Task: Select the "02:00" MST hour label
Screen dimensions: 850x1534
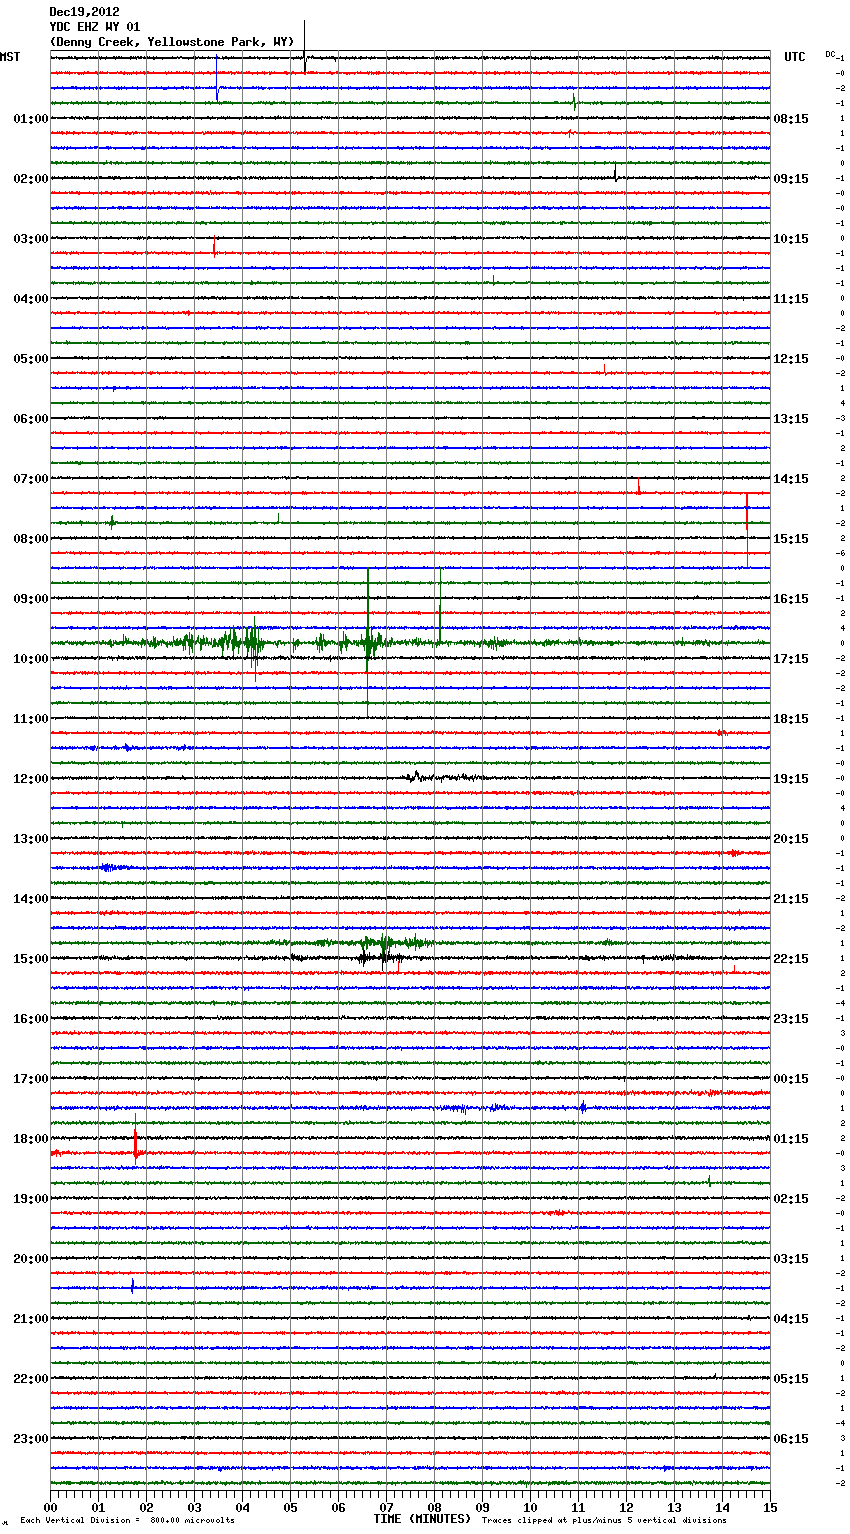Action: pos(31,179)
